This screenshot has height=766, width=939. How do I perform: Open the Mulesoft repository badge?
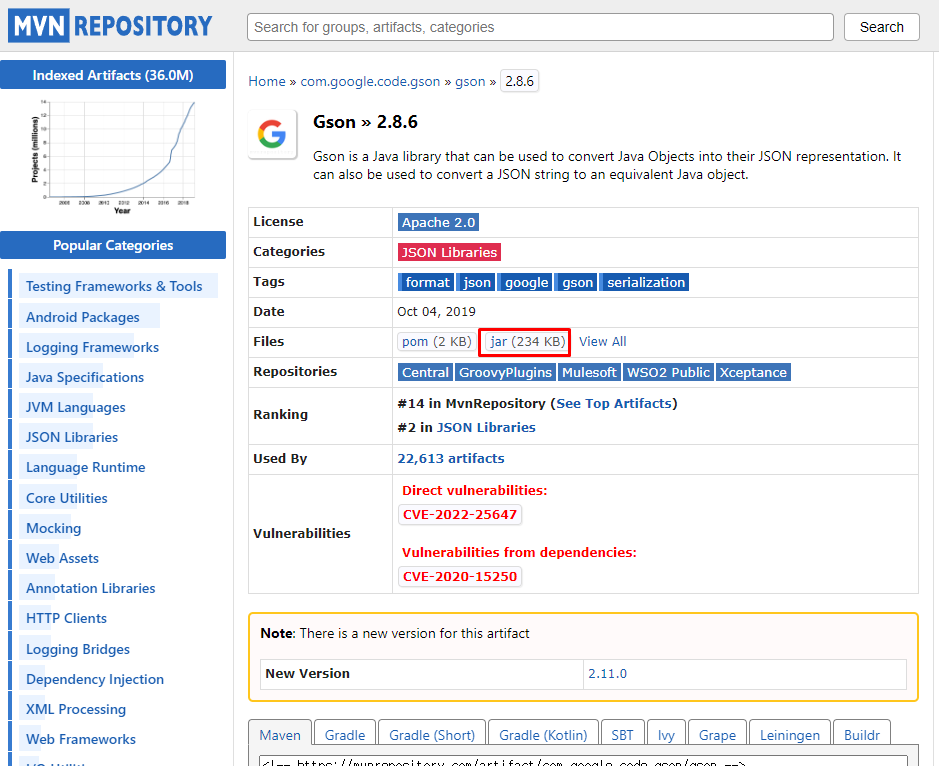pyautogui.click(x=589, y=372)
